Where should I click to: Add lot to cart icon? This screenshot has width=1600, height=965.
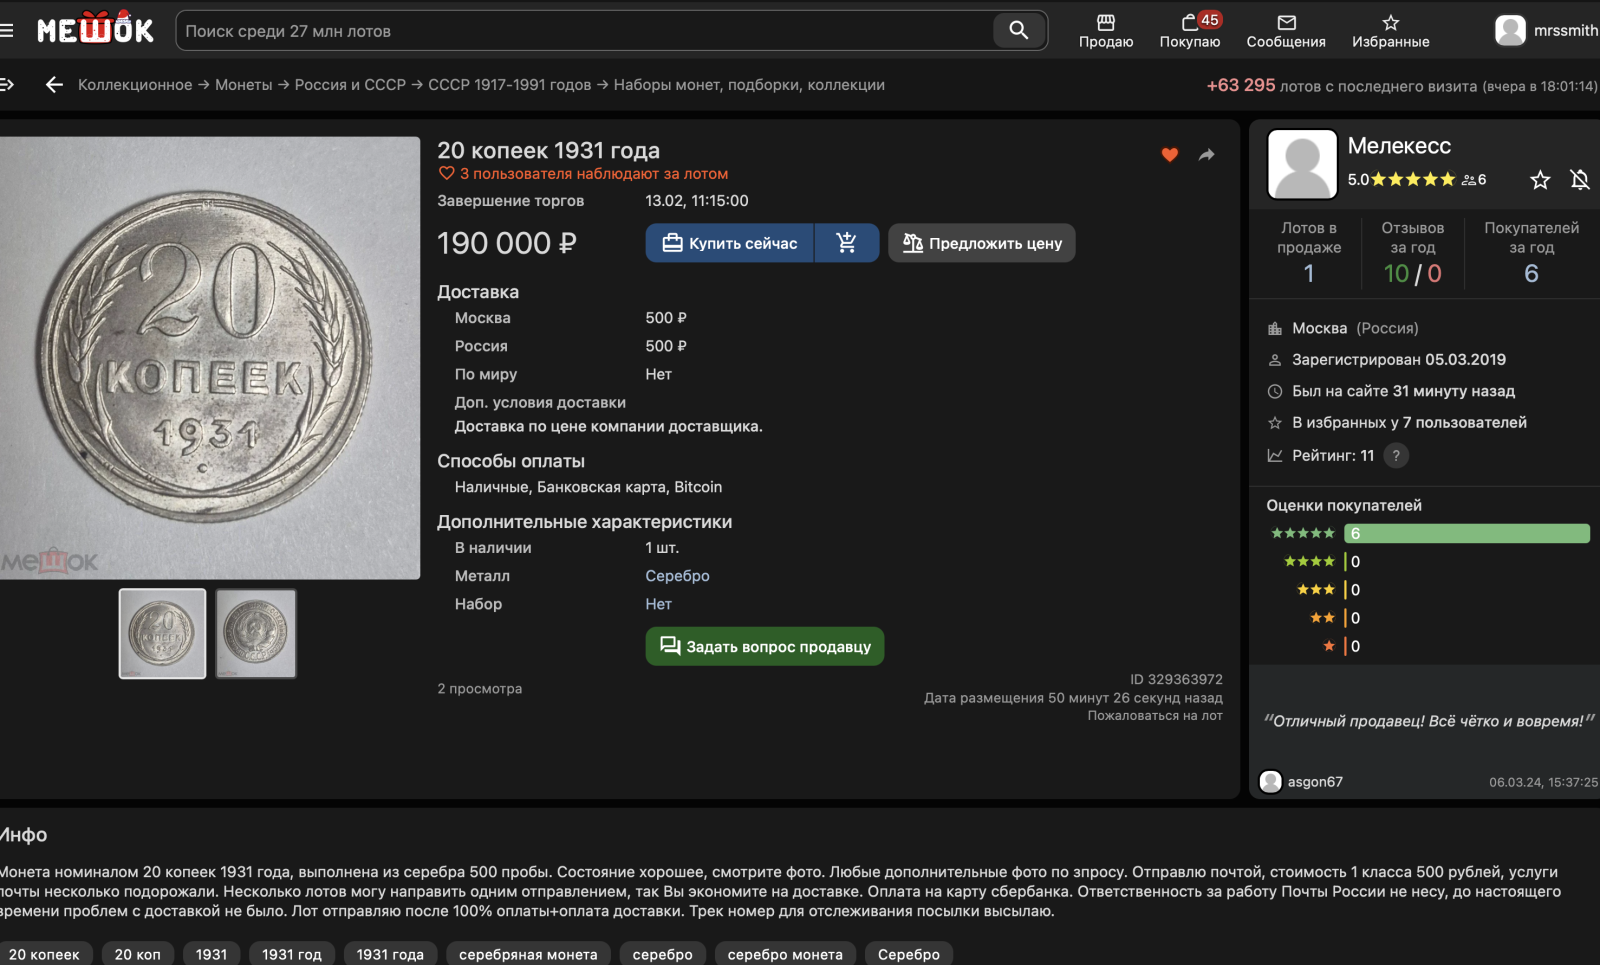[x=846, y=243]
